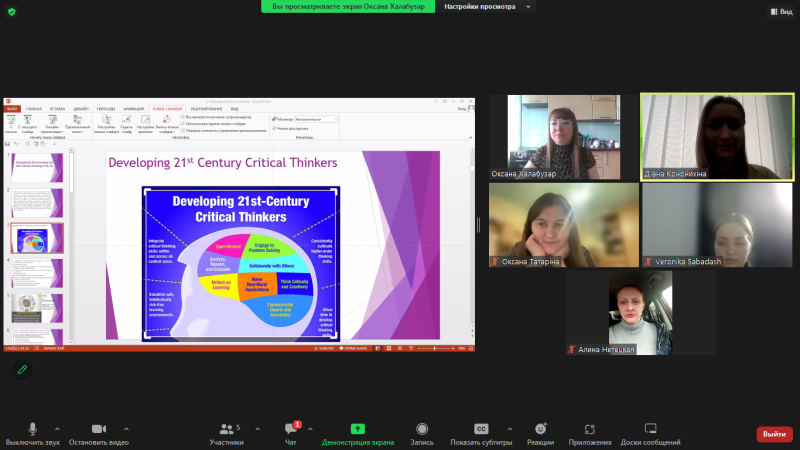The image size is (800, 450).
Task: Click Примечания comments in status bar
Action: pyautogui.click(x=354, y=348)
